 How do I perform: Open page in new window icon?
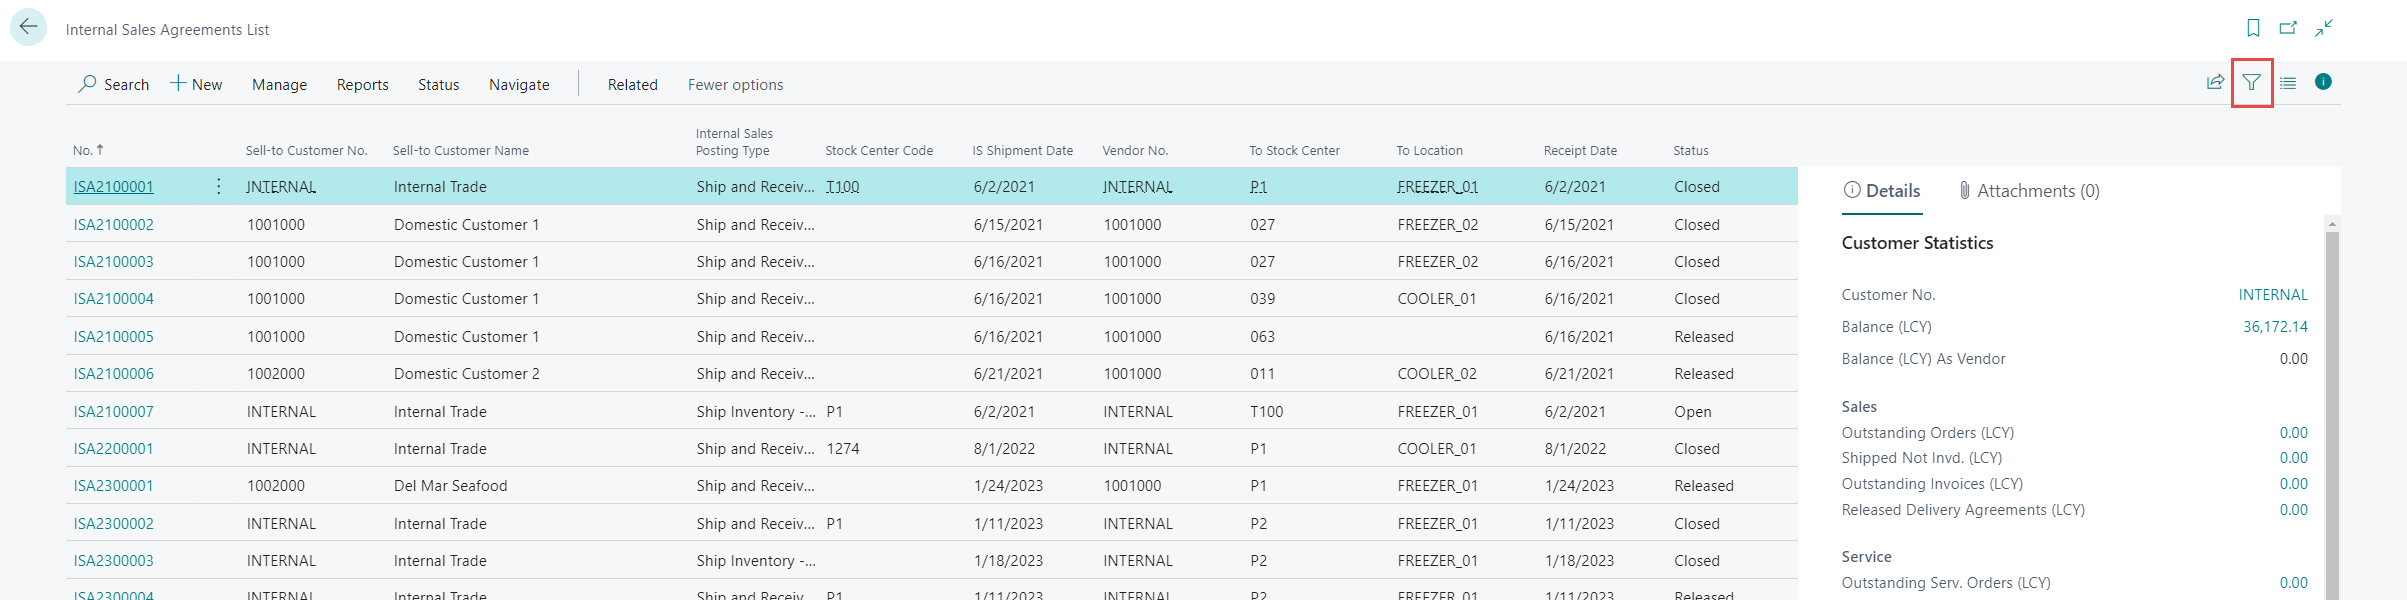point(2288,28)
